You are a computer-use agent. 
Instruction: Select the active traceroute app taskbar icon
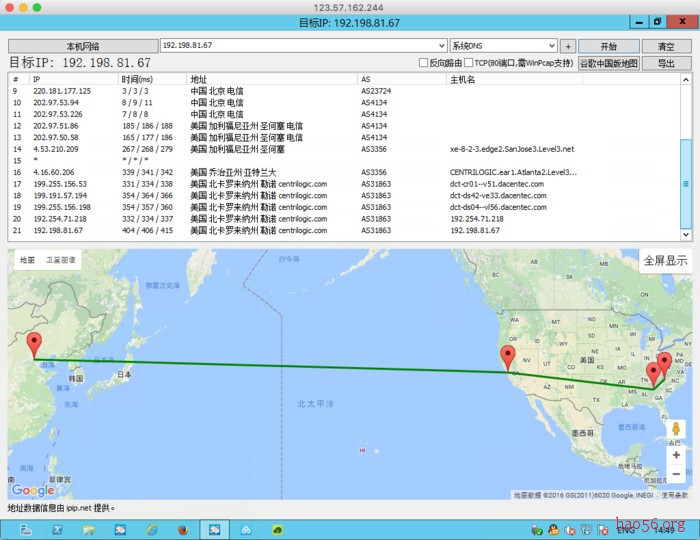coord(215,530)
